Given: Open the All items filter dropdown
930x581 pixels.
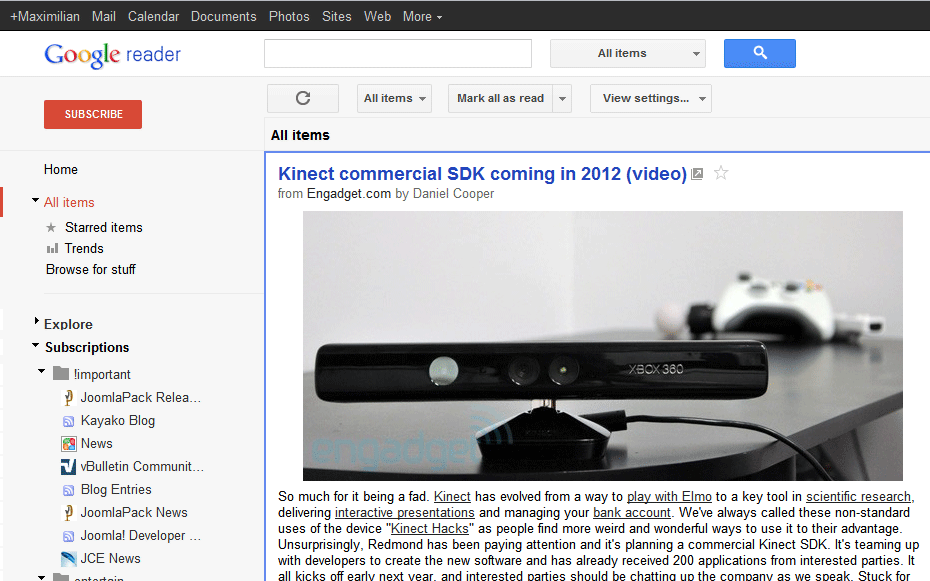Looking at the screenshot, I should (394, 98).
